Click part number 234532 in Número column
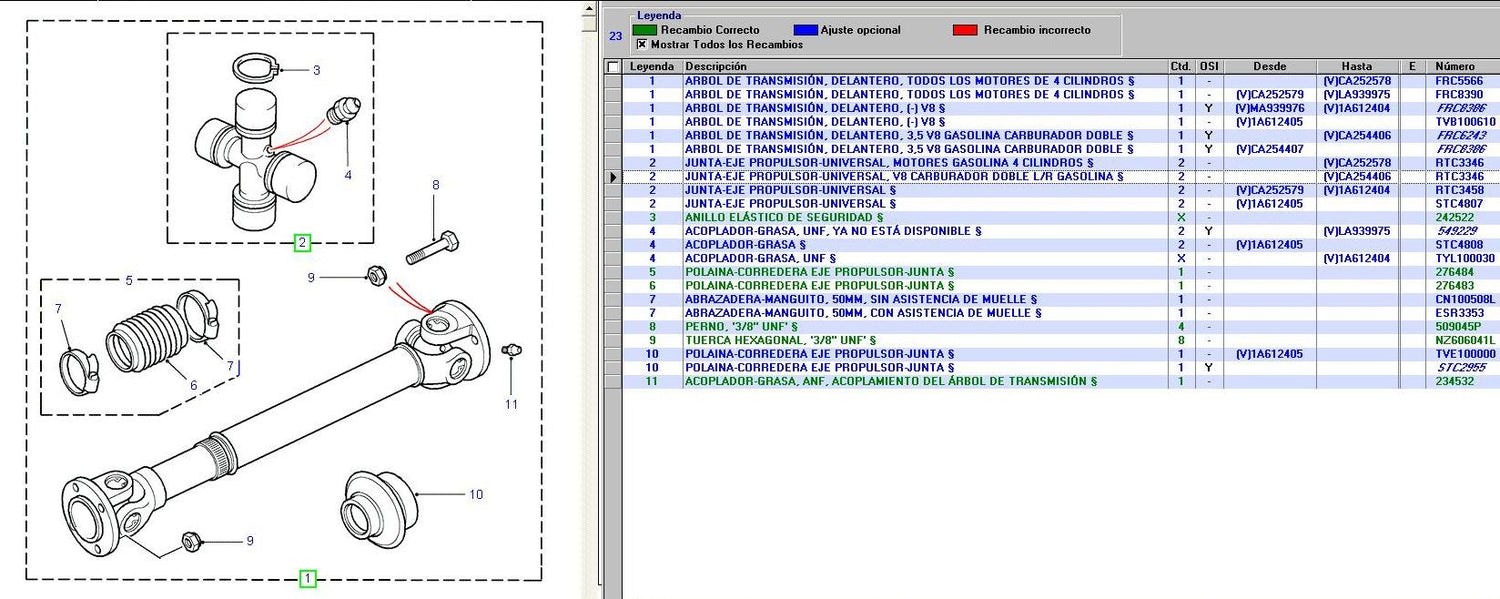 coord(1456,381)
